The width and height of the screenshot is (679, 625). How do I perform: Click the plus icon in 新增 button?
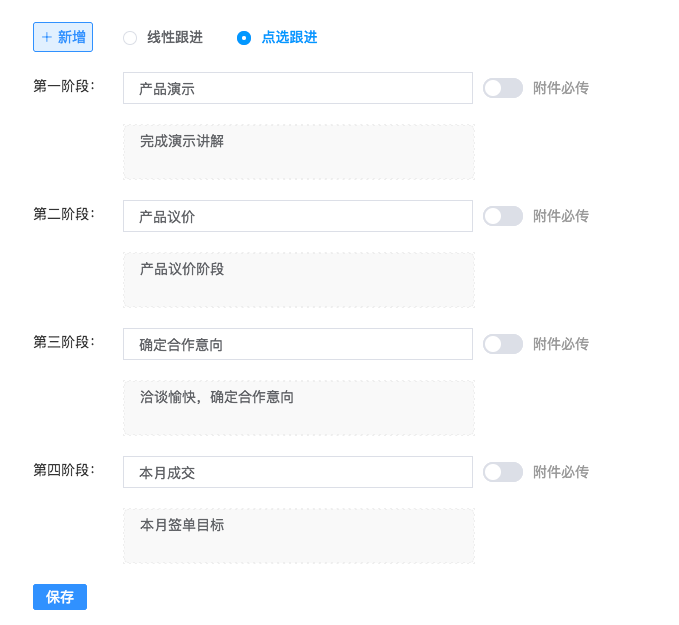click(x=47, y=37)
